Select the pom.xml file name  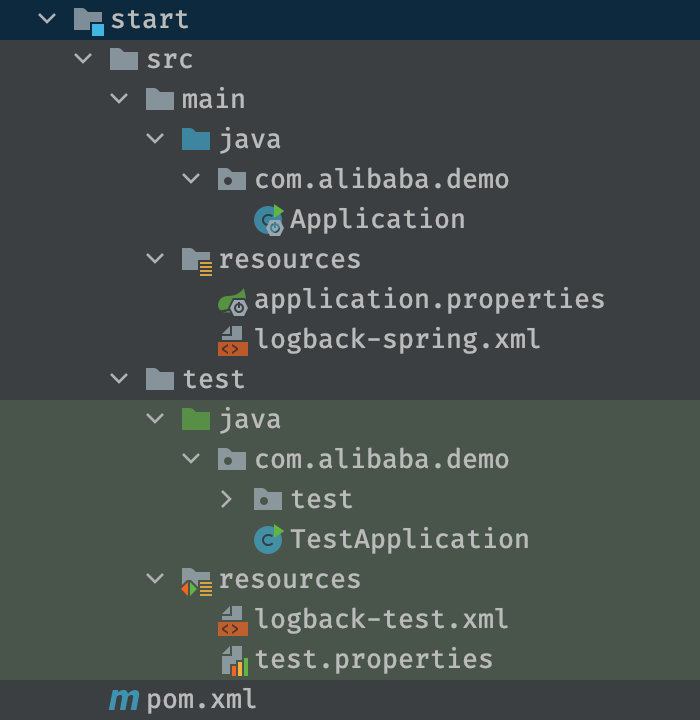[x=201, y=701]
